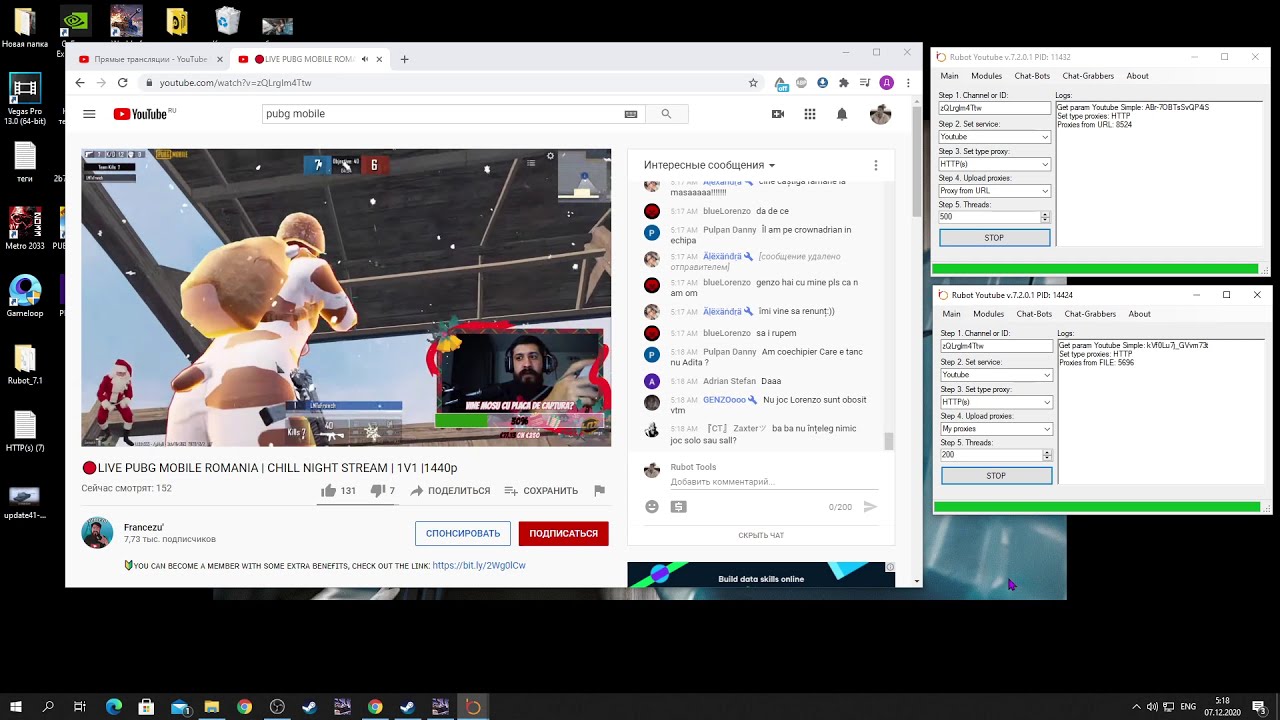Image resolution: width=1280 pixels, height=720 pixels.
Task: Click the red ПОДПИСАТЬСЯ subscribe button
Action: 563,534
